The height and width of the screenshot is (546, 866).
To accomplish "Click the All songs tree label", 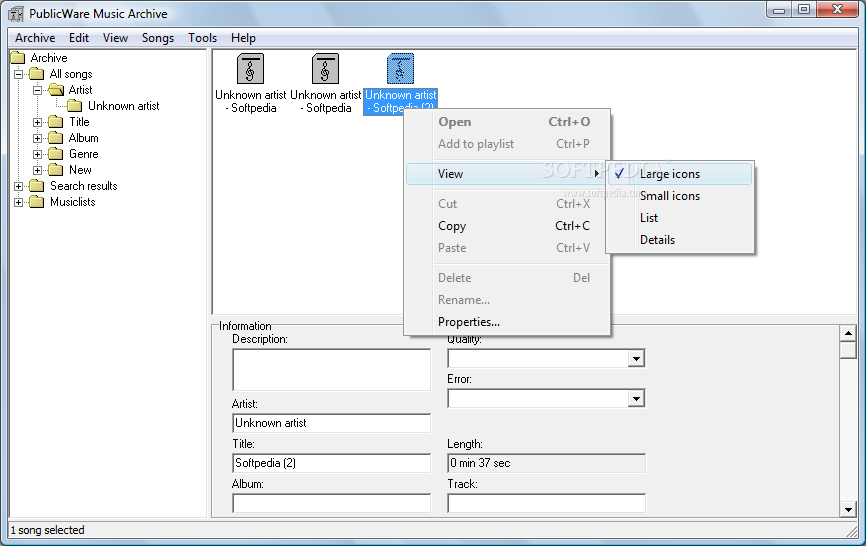I will pos(71,74).
